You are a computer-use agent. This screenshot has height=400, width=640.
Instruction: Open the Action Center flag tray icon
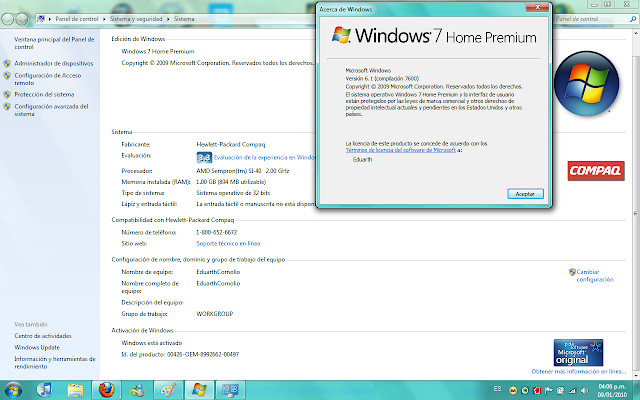coord(549,391)
